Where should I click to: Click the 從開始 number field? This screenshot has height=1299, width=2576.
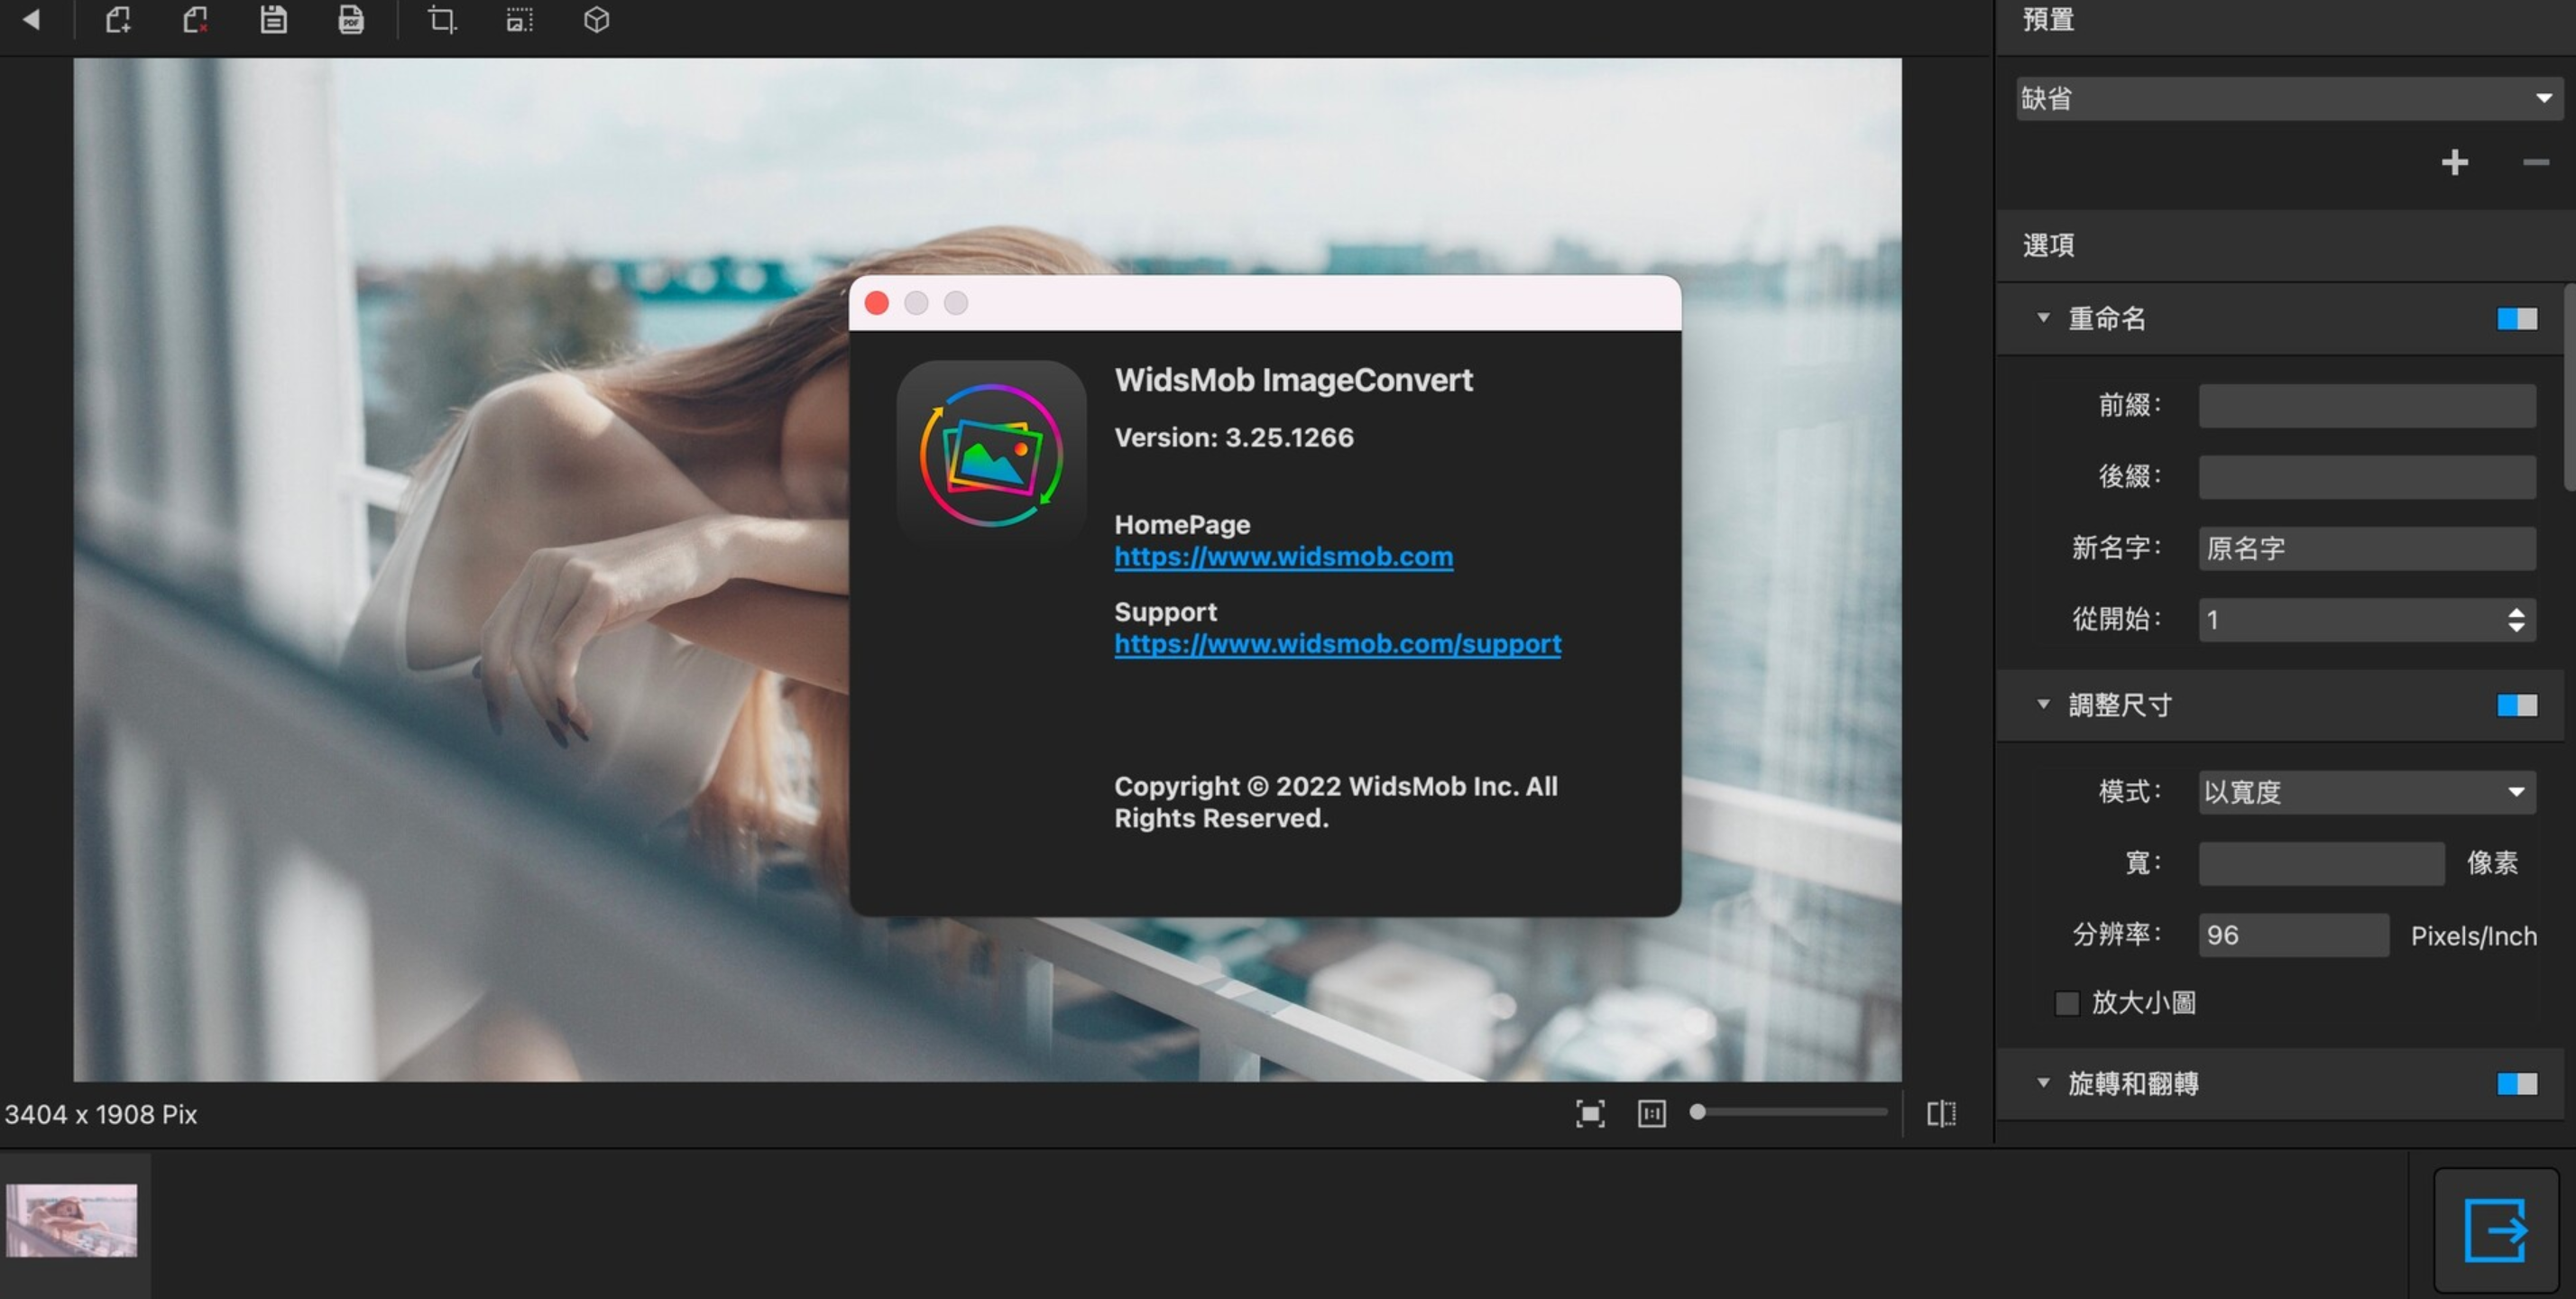pyautogui.click(x=2367, y=620)
